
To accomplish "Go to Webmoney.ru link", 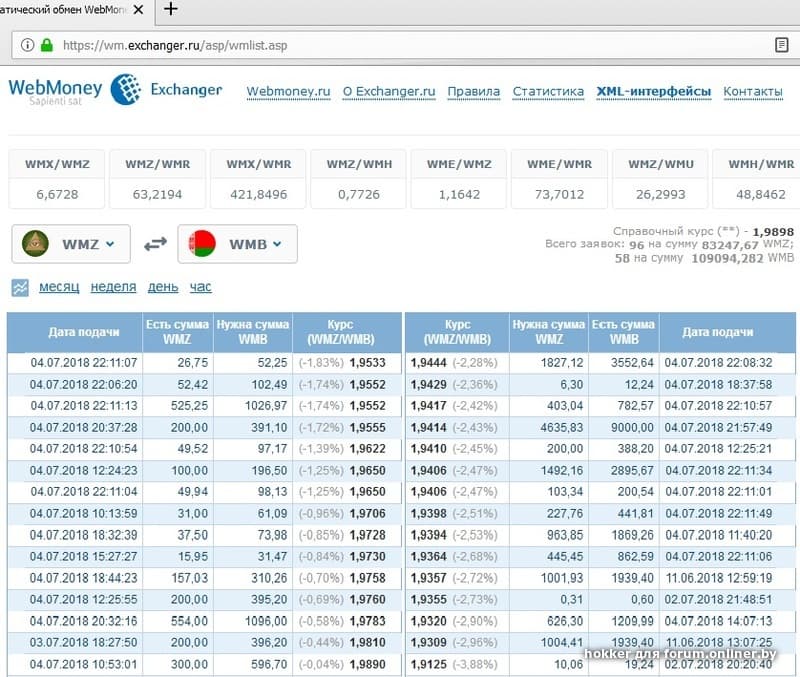I will coord(288,91).
